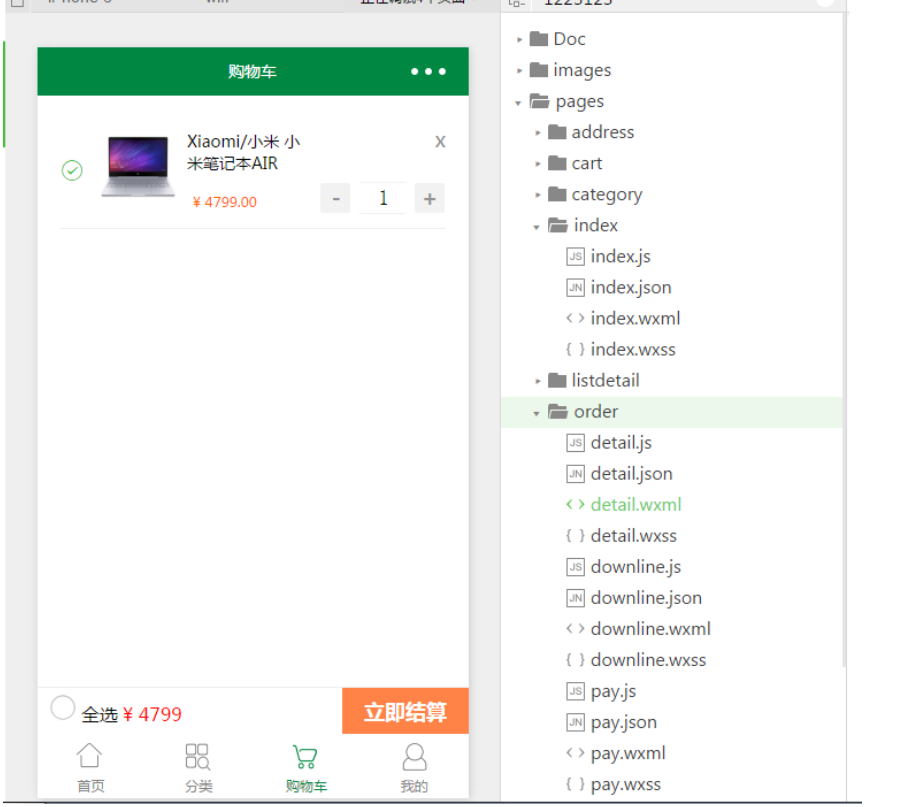Viewport: 898px width, 807px height.
Task: Select the listdetail folder icon
Action: 557,380
